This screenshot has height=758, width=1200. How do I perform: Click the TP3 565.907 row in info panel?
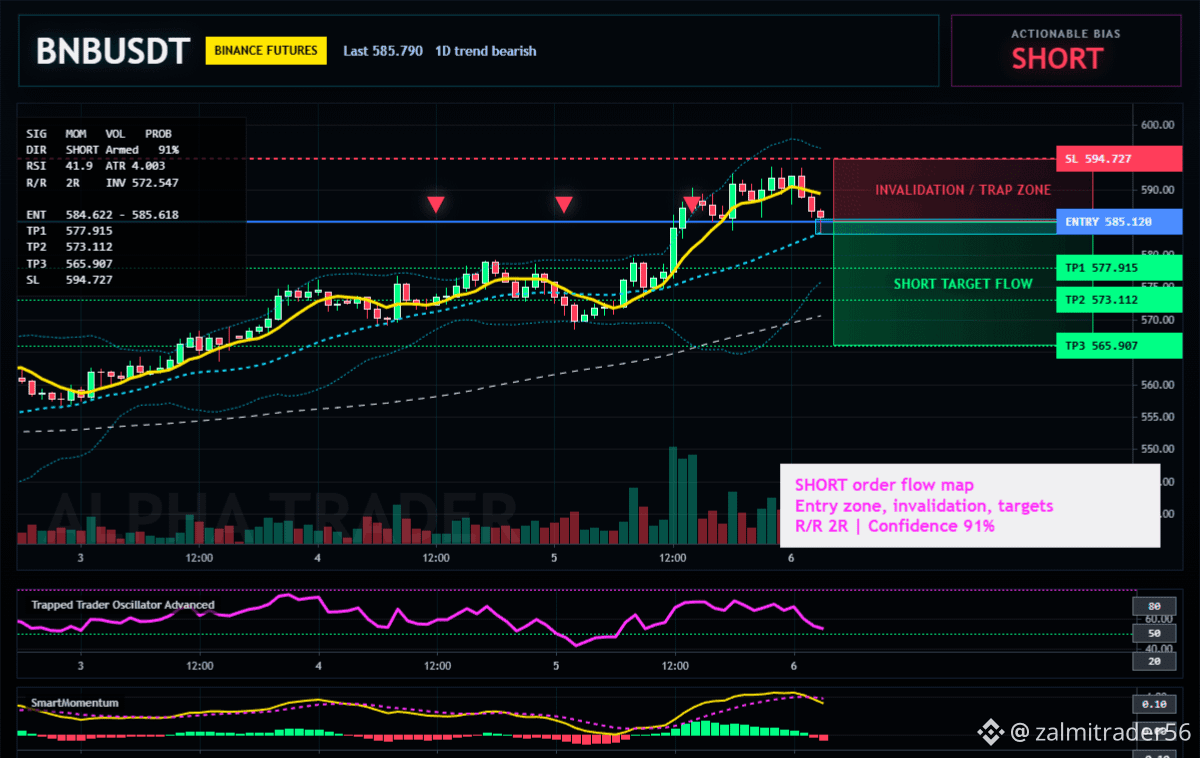70,264
